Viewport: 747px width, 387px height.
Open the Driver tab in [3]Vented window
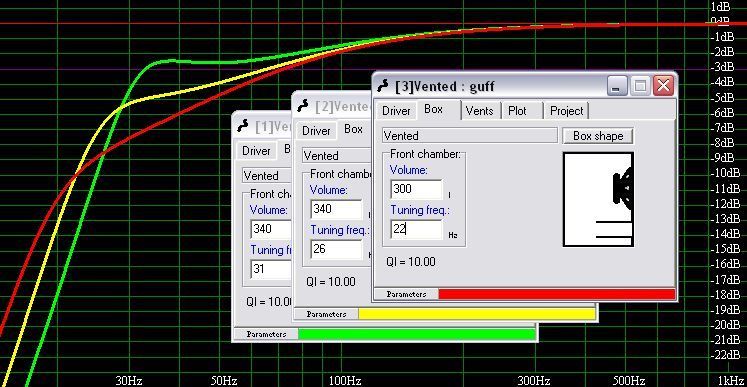396,111
